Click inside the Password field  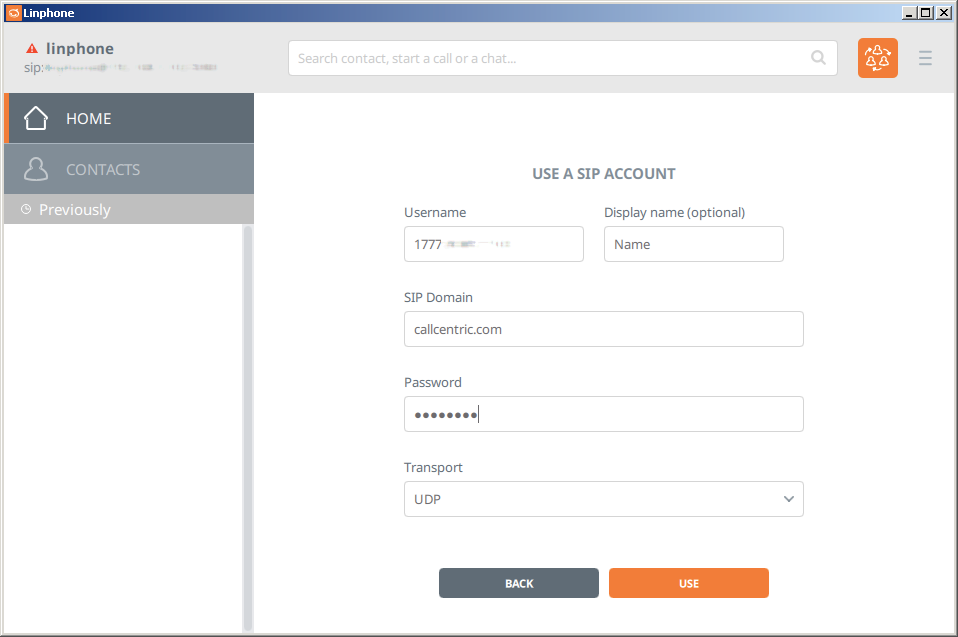[603, 413]
